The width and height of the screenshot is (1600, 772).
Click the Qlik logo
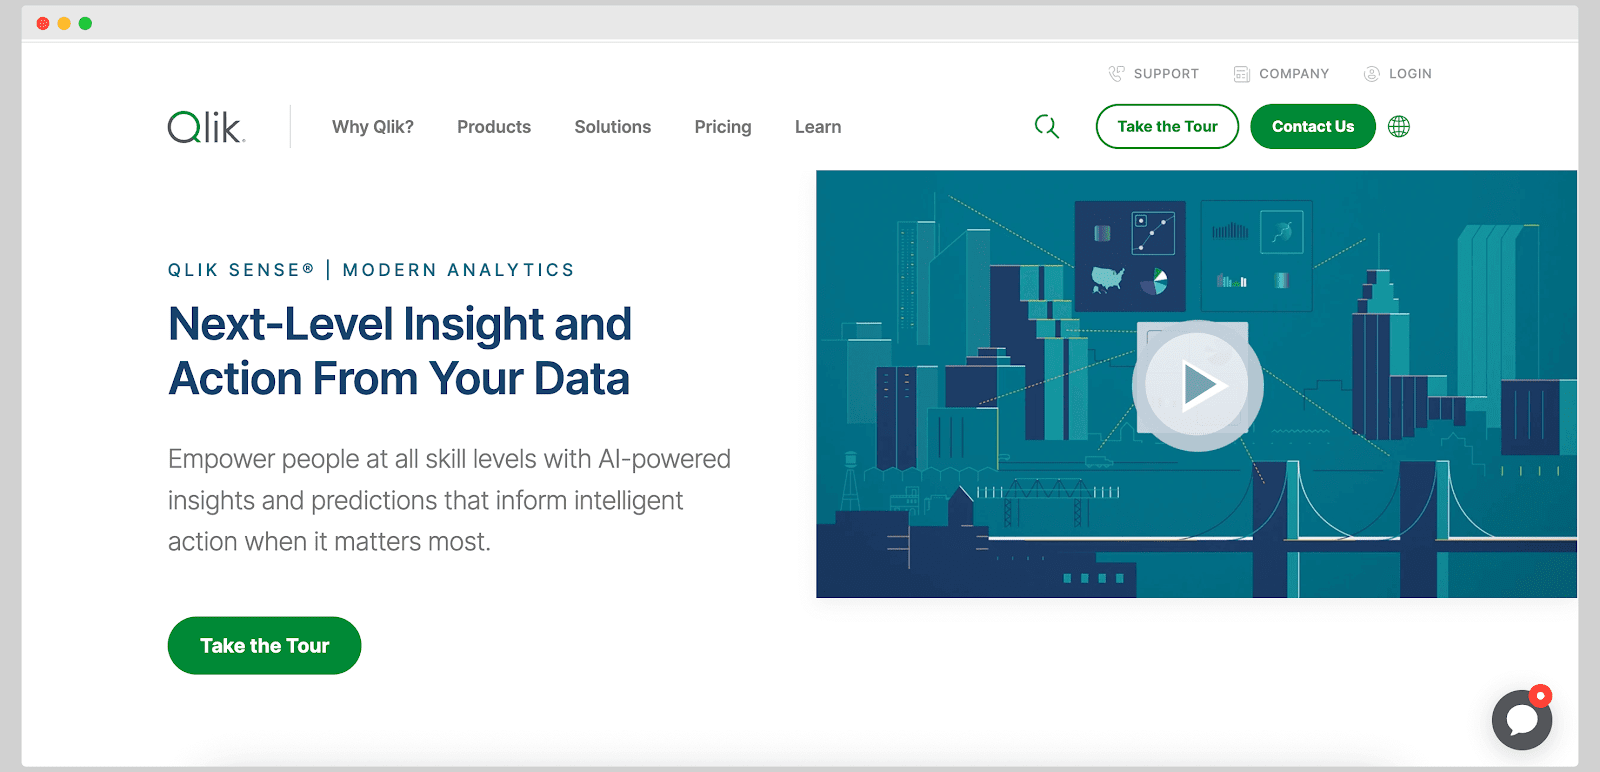(x=206, y=127)
